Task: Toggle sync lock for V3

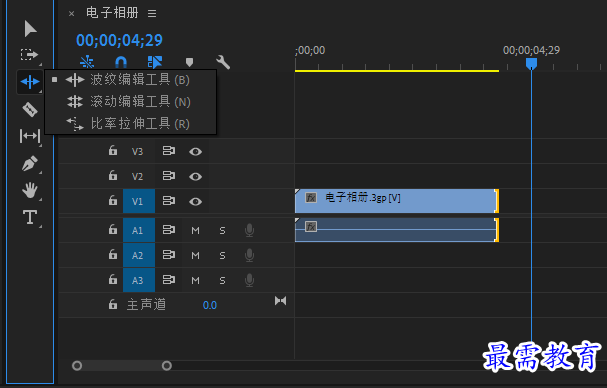Action: point(168,151)
